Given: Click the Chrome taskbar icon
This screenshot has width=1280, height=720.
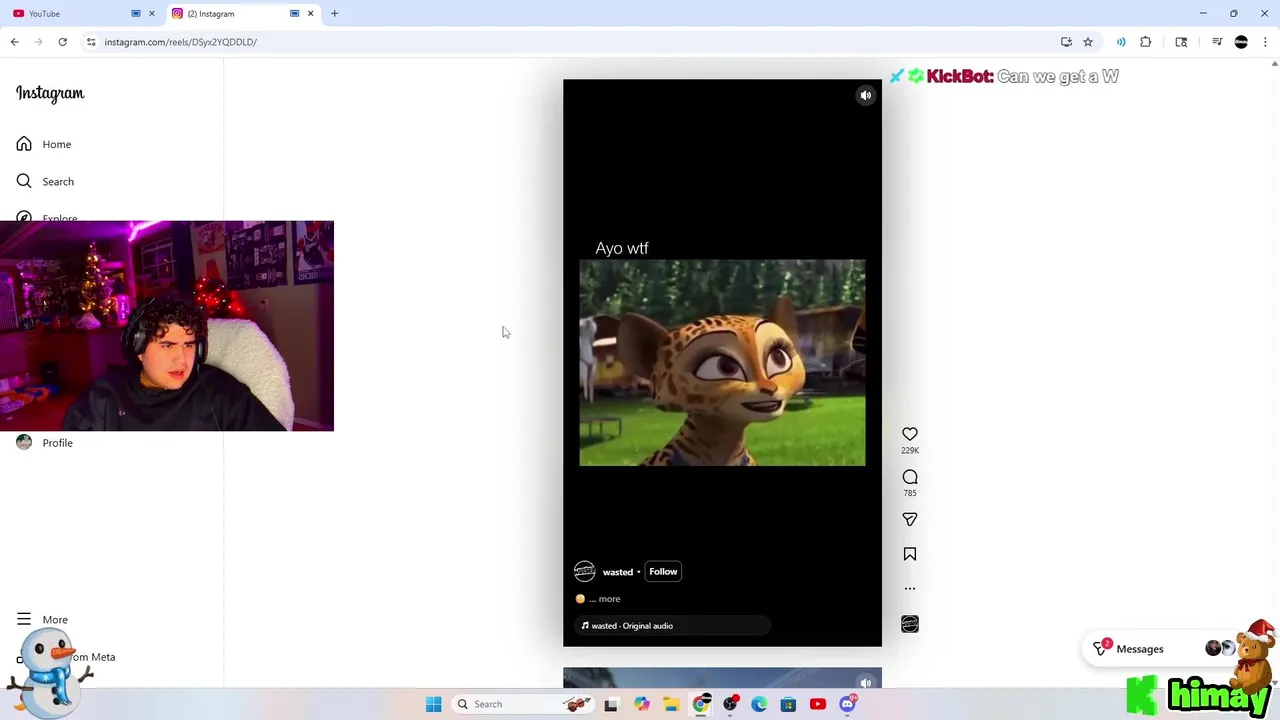Looking at the screenshot, I should [x=701, y=704].
